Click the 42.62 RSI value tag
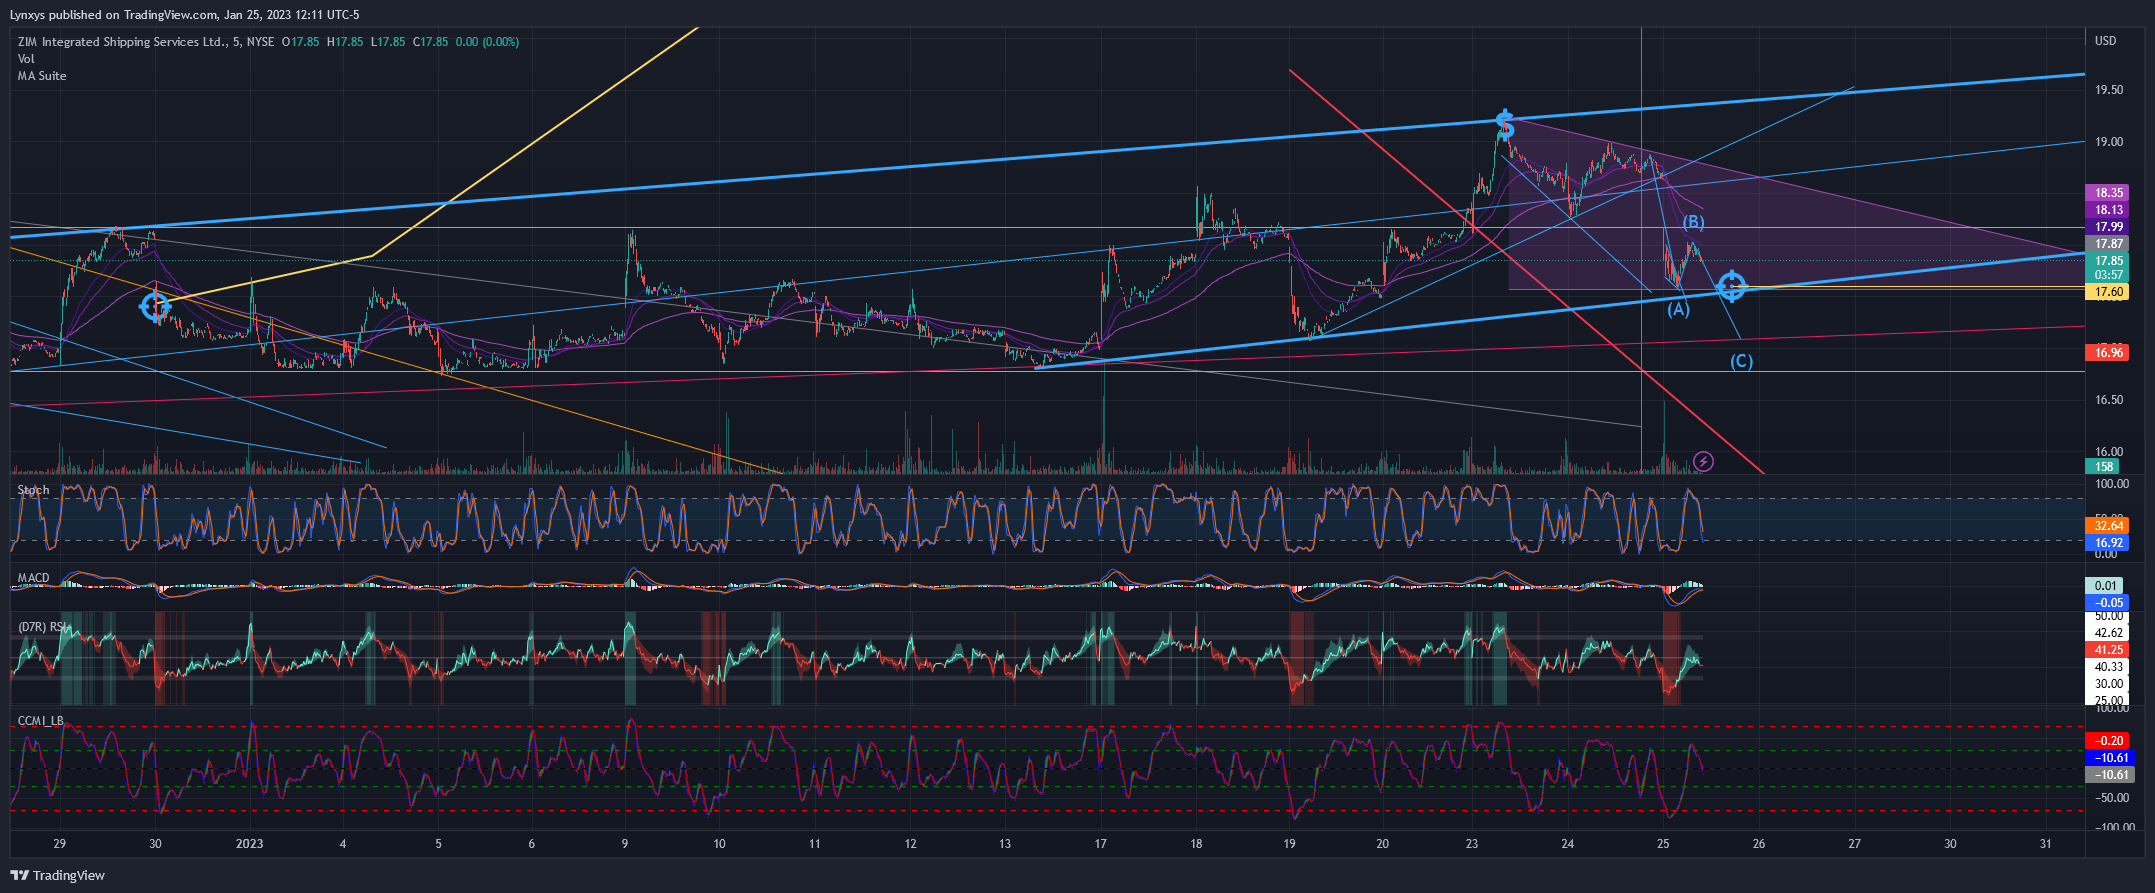The width and height of the screenshot is (2155, 893). 2109,633
